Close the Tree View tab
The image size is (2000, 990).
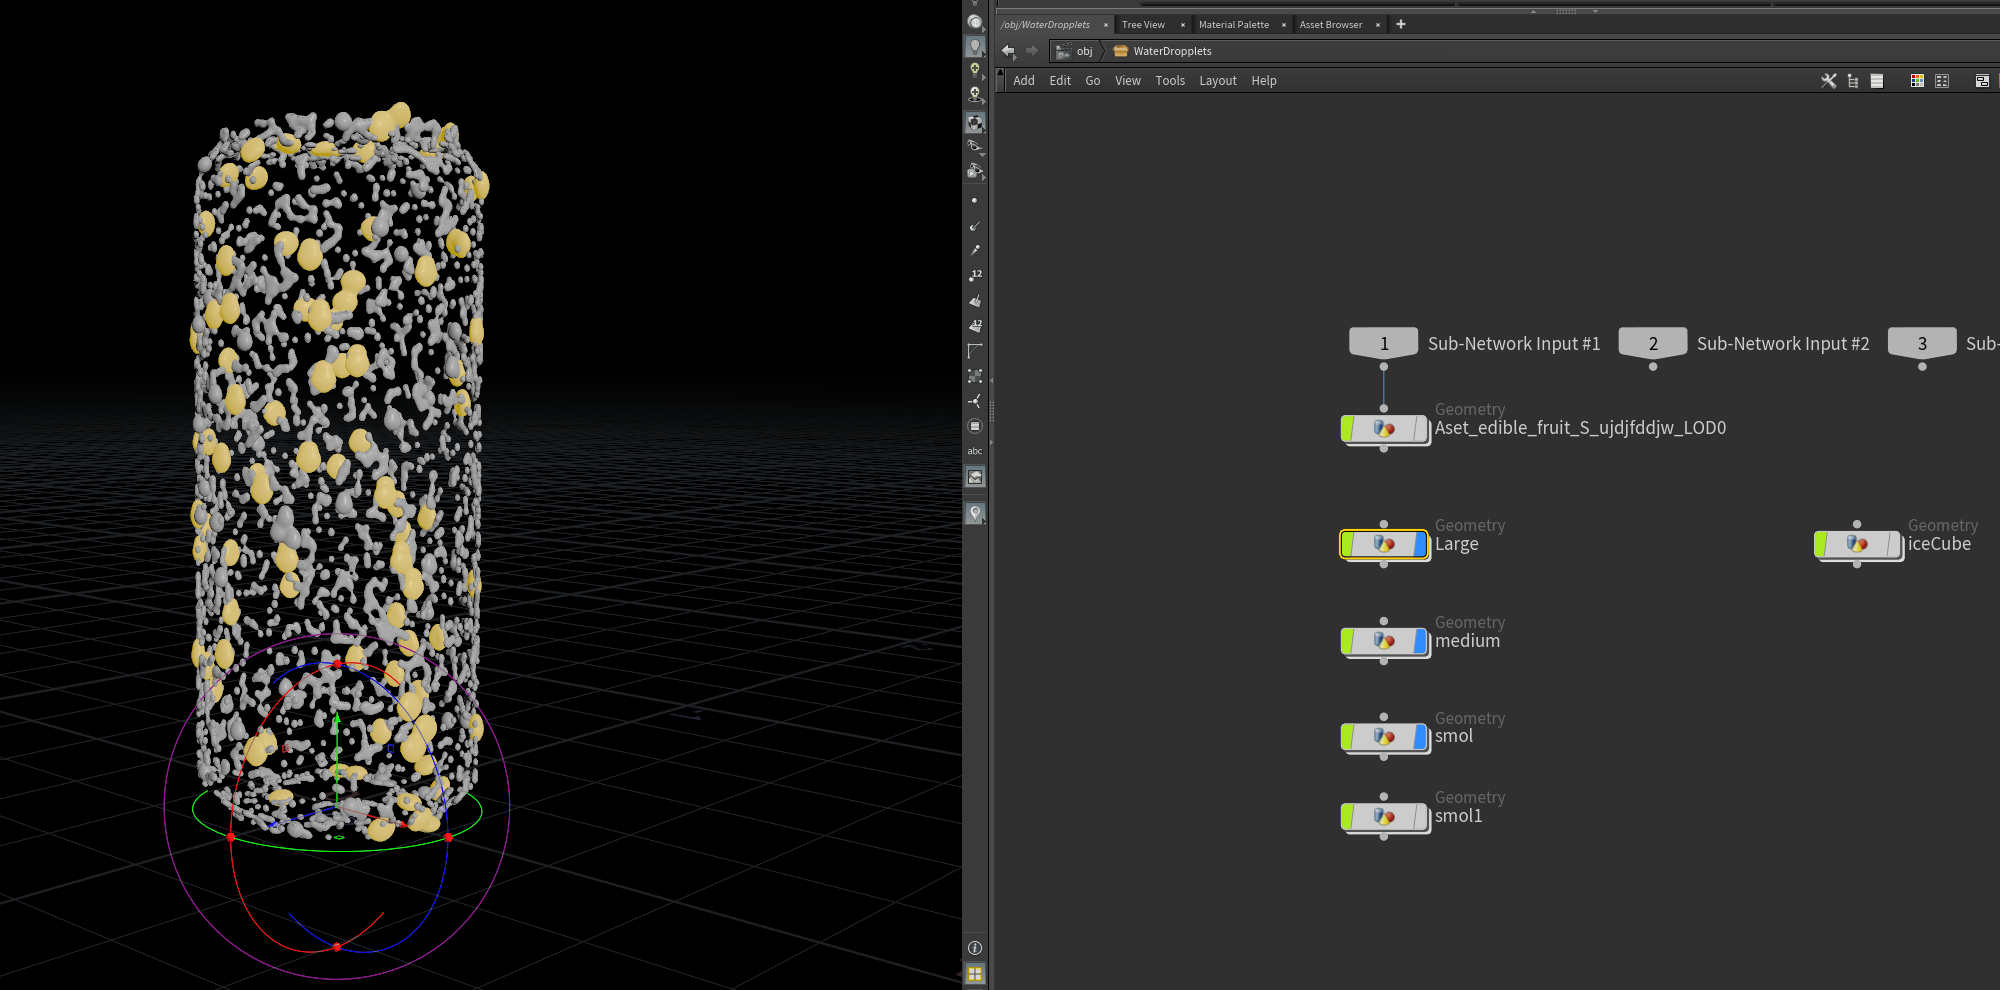(1182, 25)
